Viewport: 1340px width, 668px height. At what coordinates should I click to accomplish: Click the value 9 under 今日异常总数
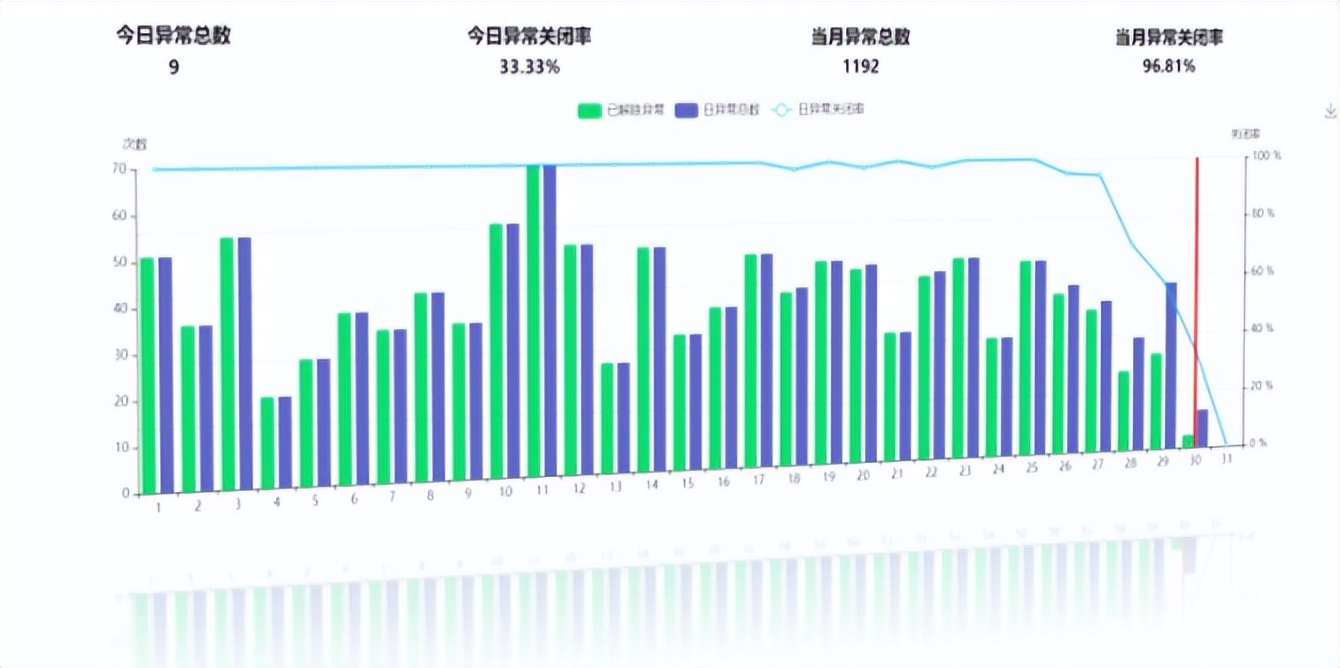point(174,67)
